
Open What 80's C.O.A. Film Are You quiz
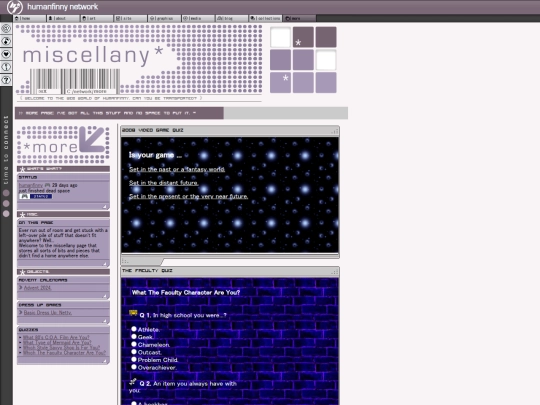(x=56, y=338)
